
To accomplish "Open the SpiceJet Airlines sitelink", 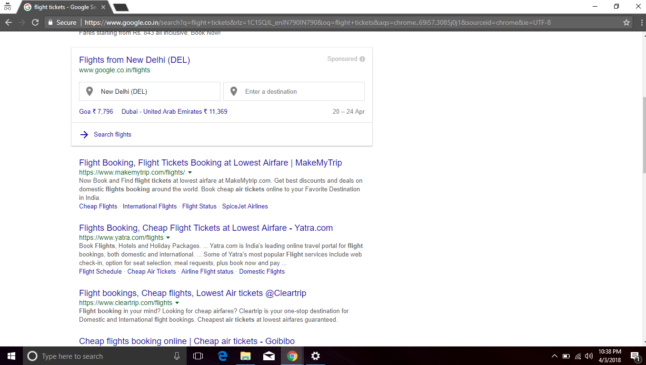I will pyautogui.click(x=245, y=206).
